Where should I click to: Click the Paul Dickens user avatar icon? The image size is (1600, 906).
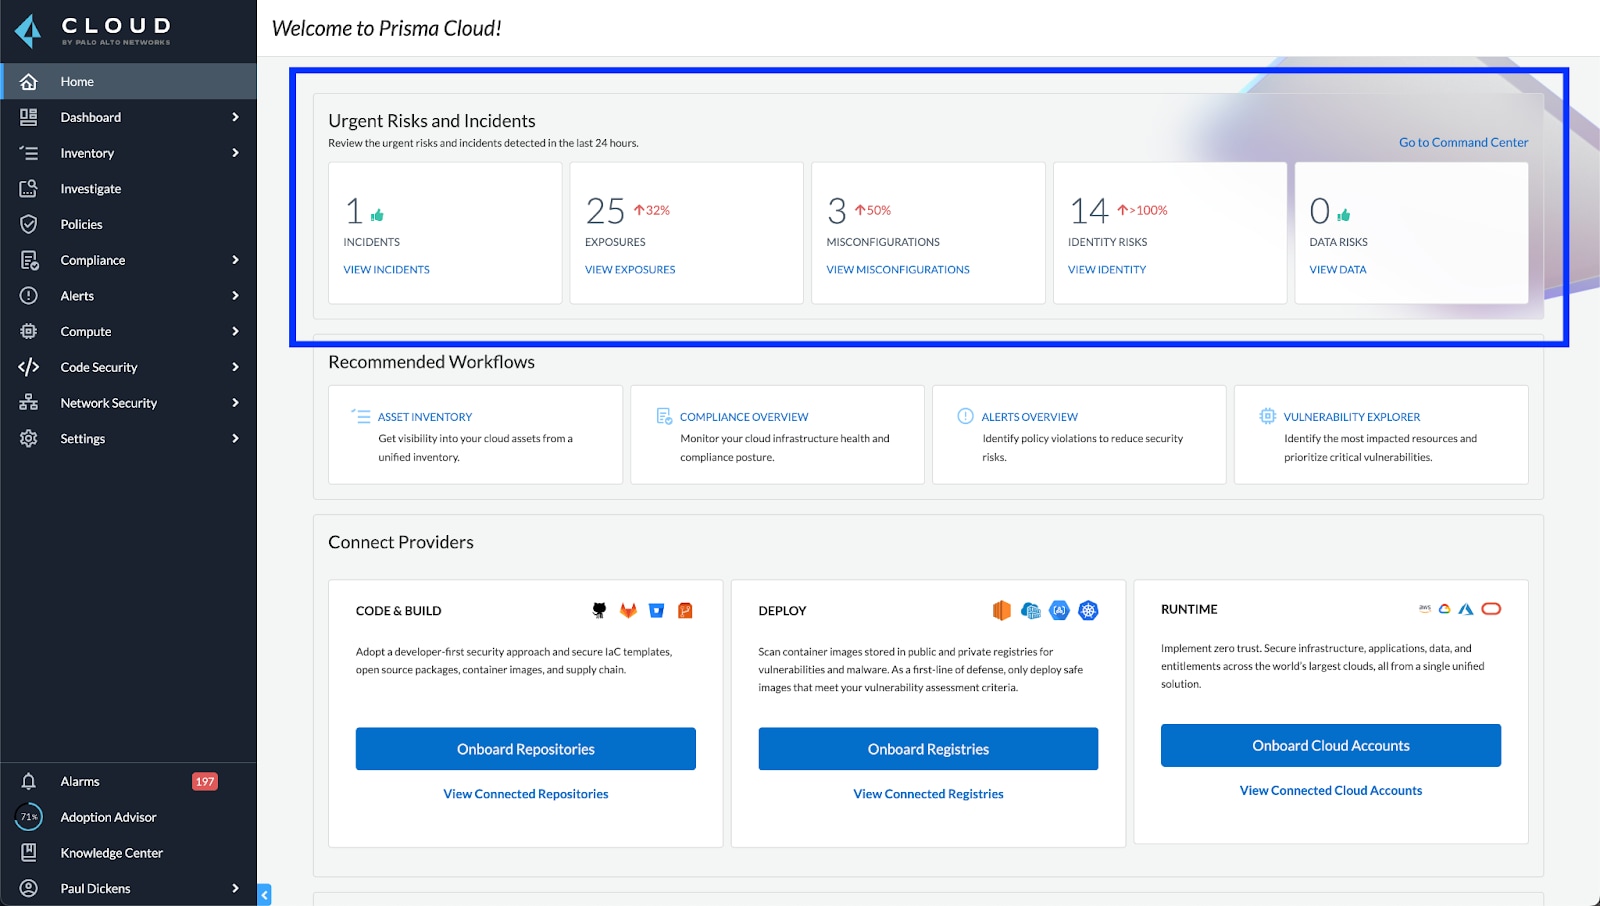[29, 888]
